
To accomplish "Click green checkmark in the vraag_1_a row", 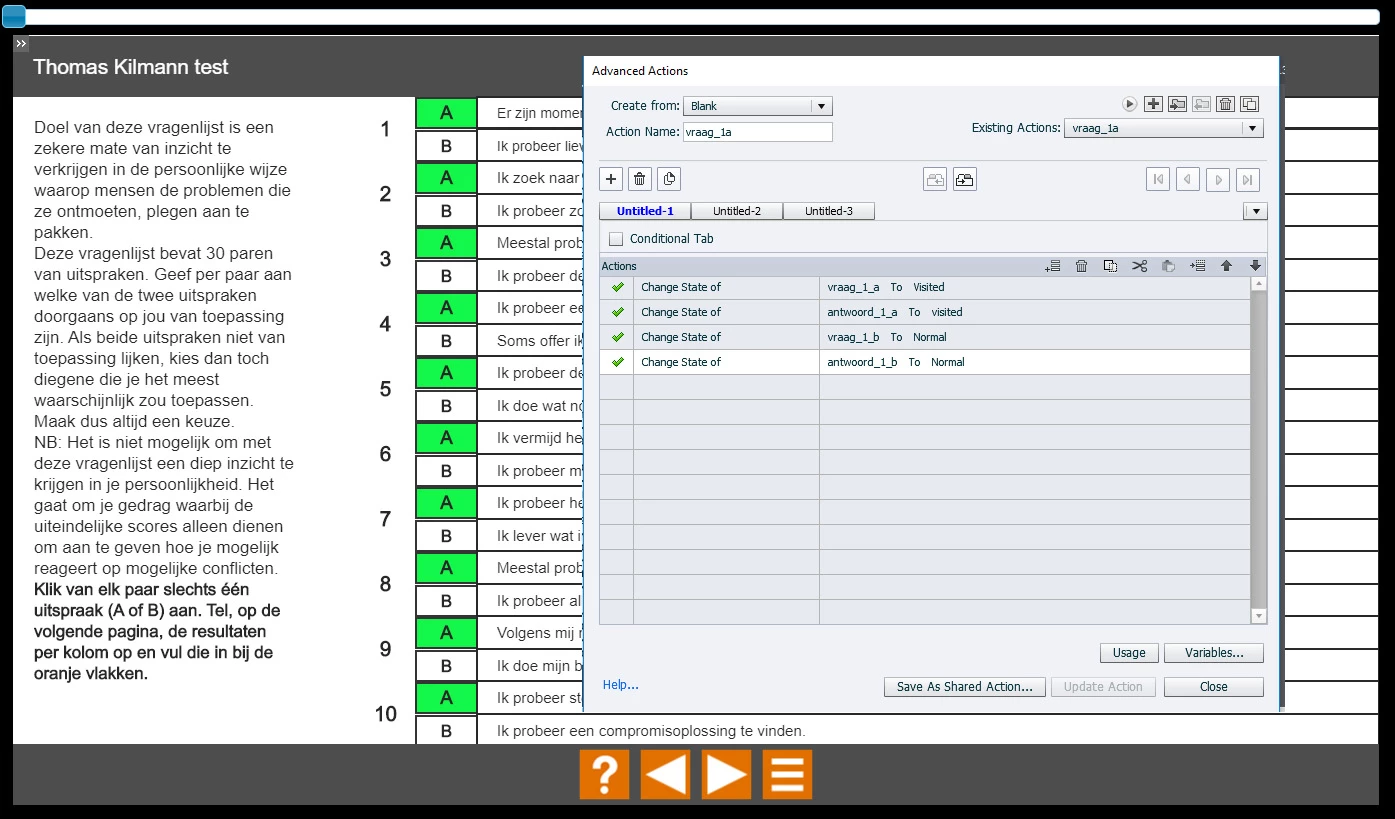I will click(x=617, y=287).
